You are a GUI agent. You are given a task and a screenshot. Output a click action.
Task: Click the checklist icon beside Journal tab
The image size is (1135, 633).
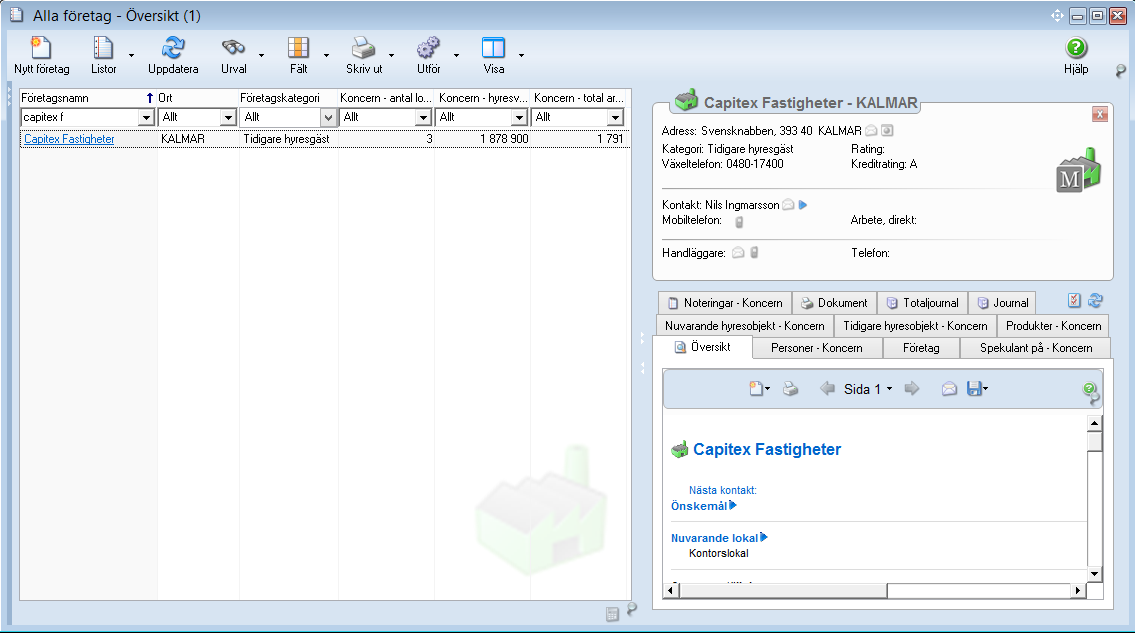[1074, 301]
